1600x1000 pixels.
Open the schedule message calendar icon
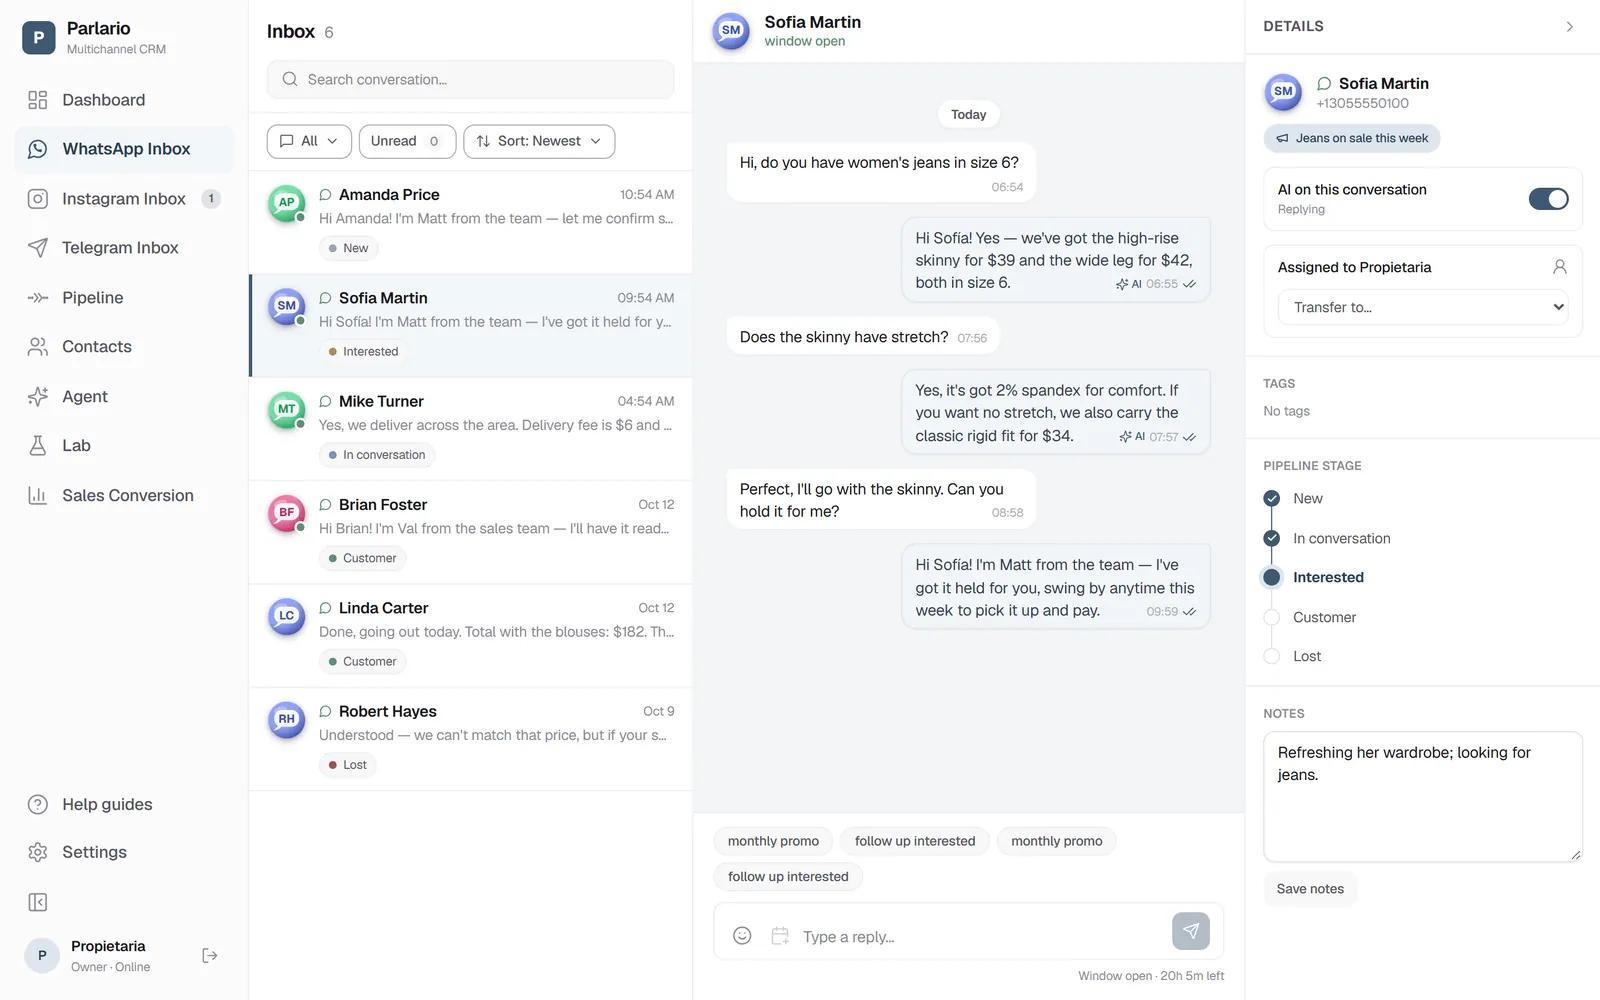point(780,936)
